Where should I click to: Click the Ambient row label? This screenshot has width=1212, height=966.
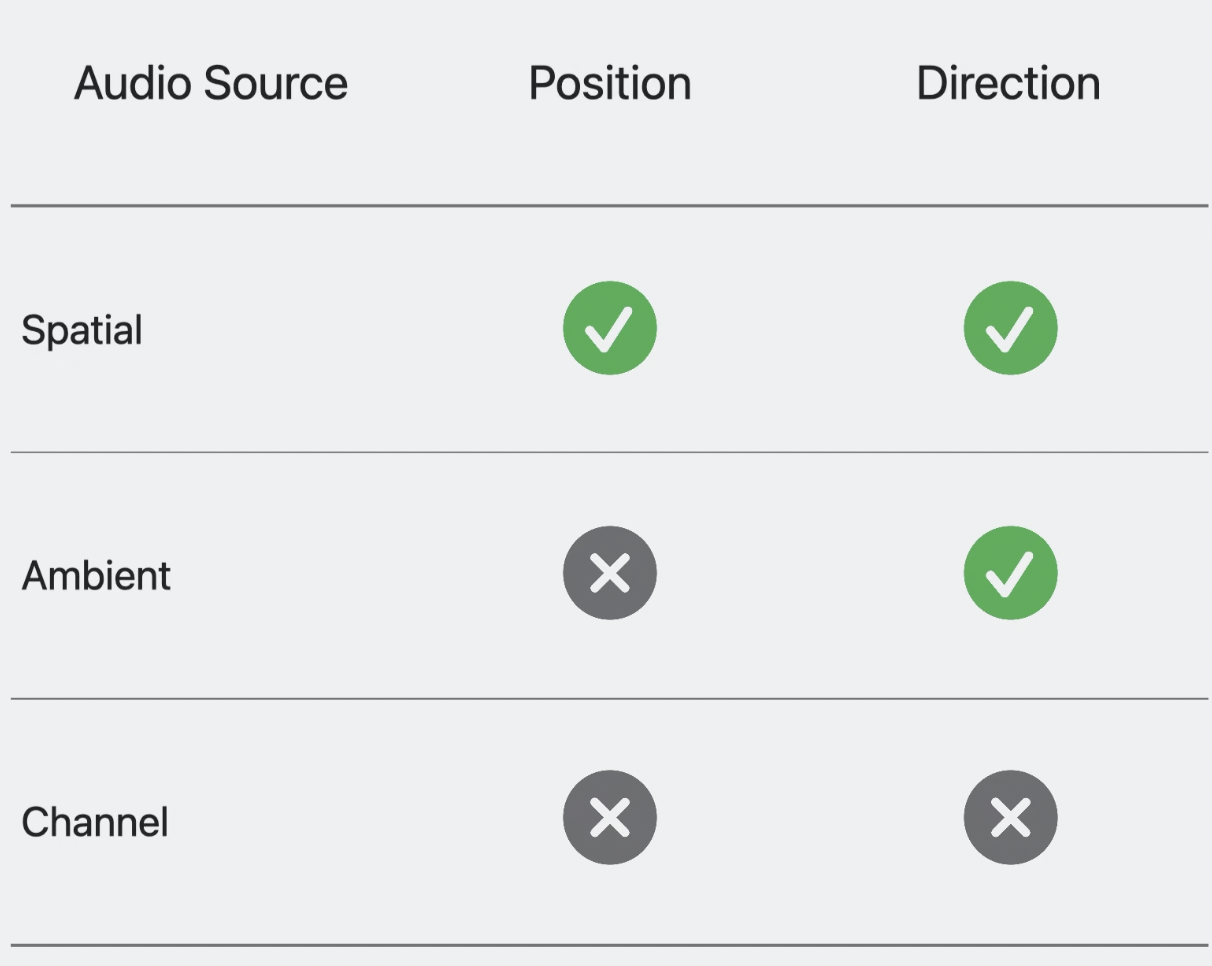96,576
